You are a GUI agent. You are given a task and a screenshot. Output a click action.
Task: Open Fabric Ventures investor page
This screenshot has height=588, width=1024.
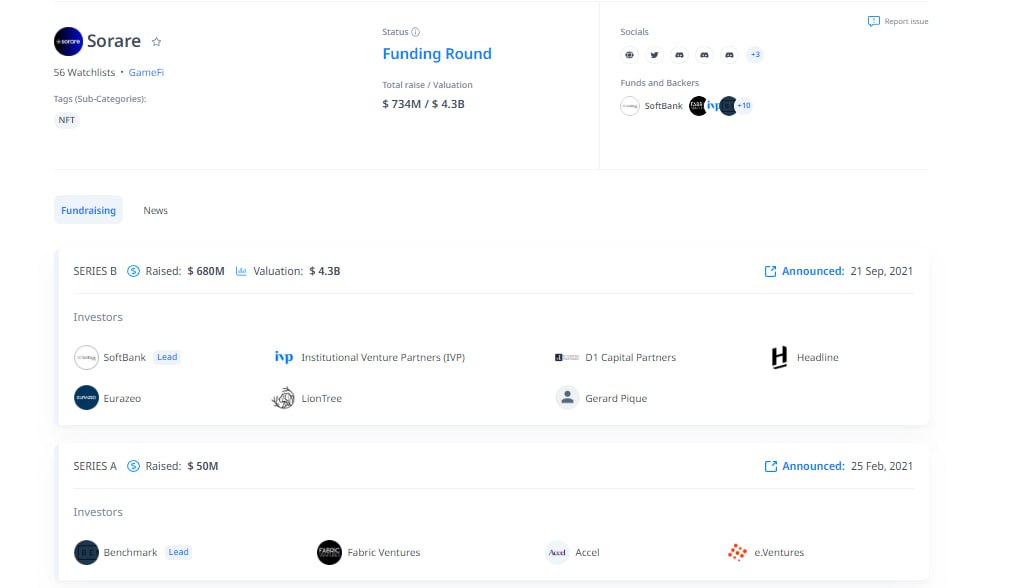[x=384, y=553]
